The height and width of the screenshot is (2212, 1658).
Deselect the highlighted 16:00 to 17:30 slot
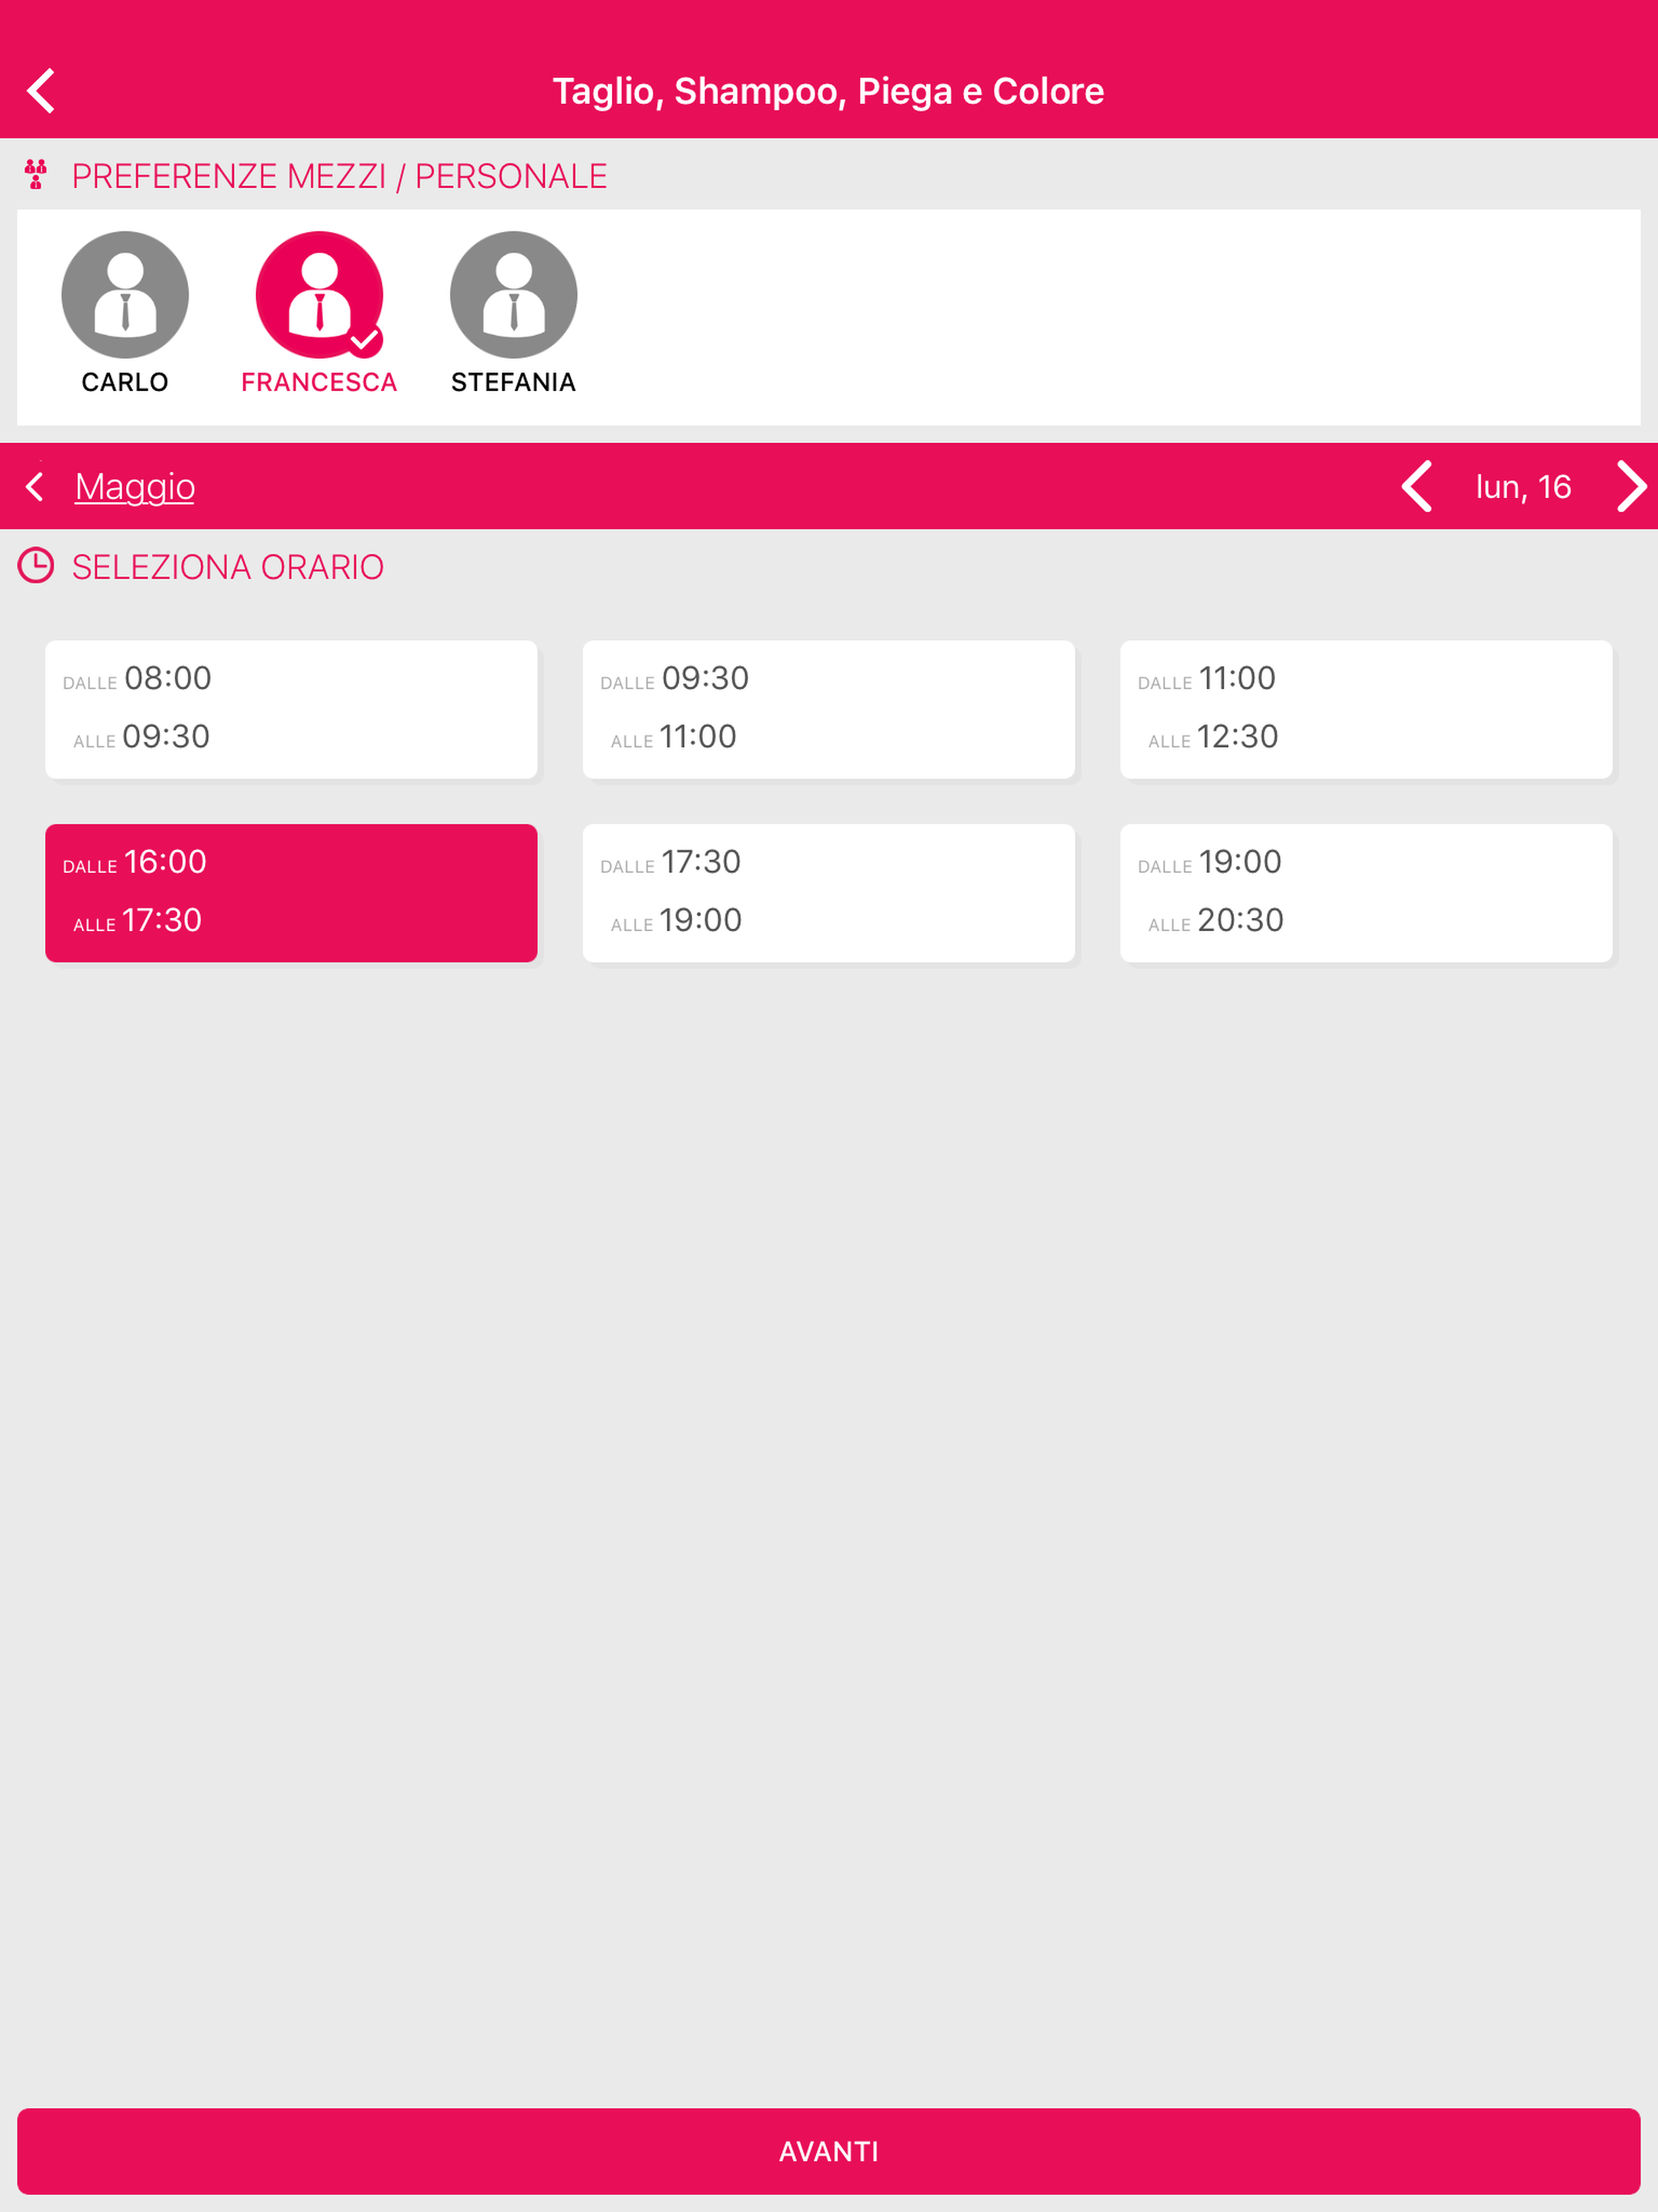291,892
